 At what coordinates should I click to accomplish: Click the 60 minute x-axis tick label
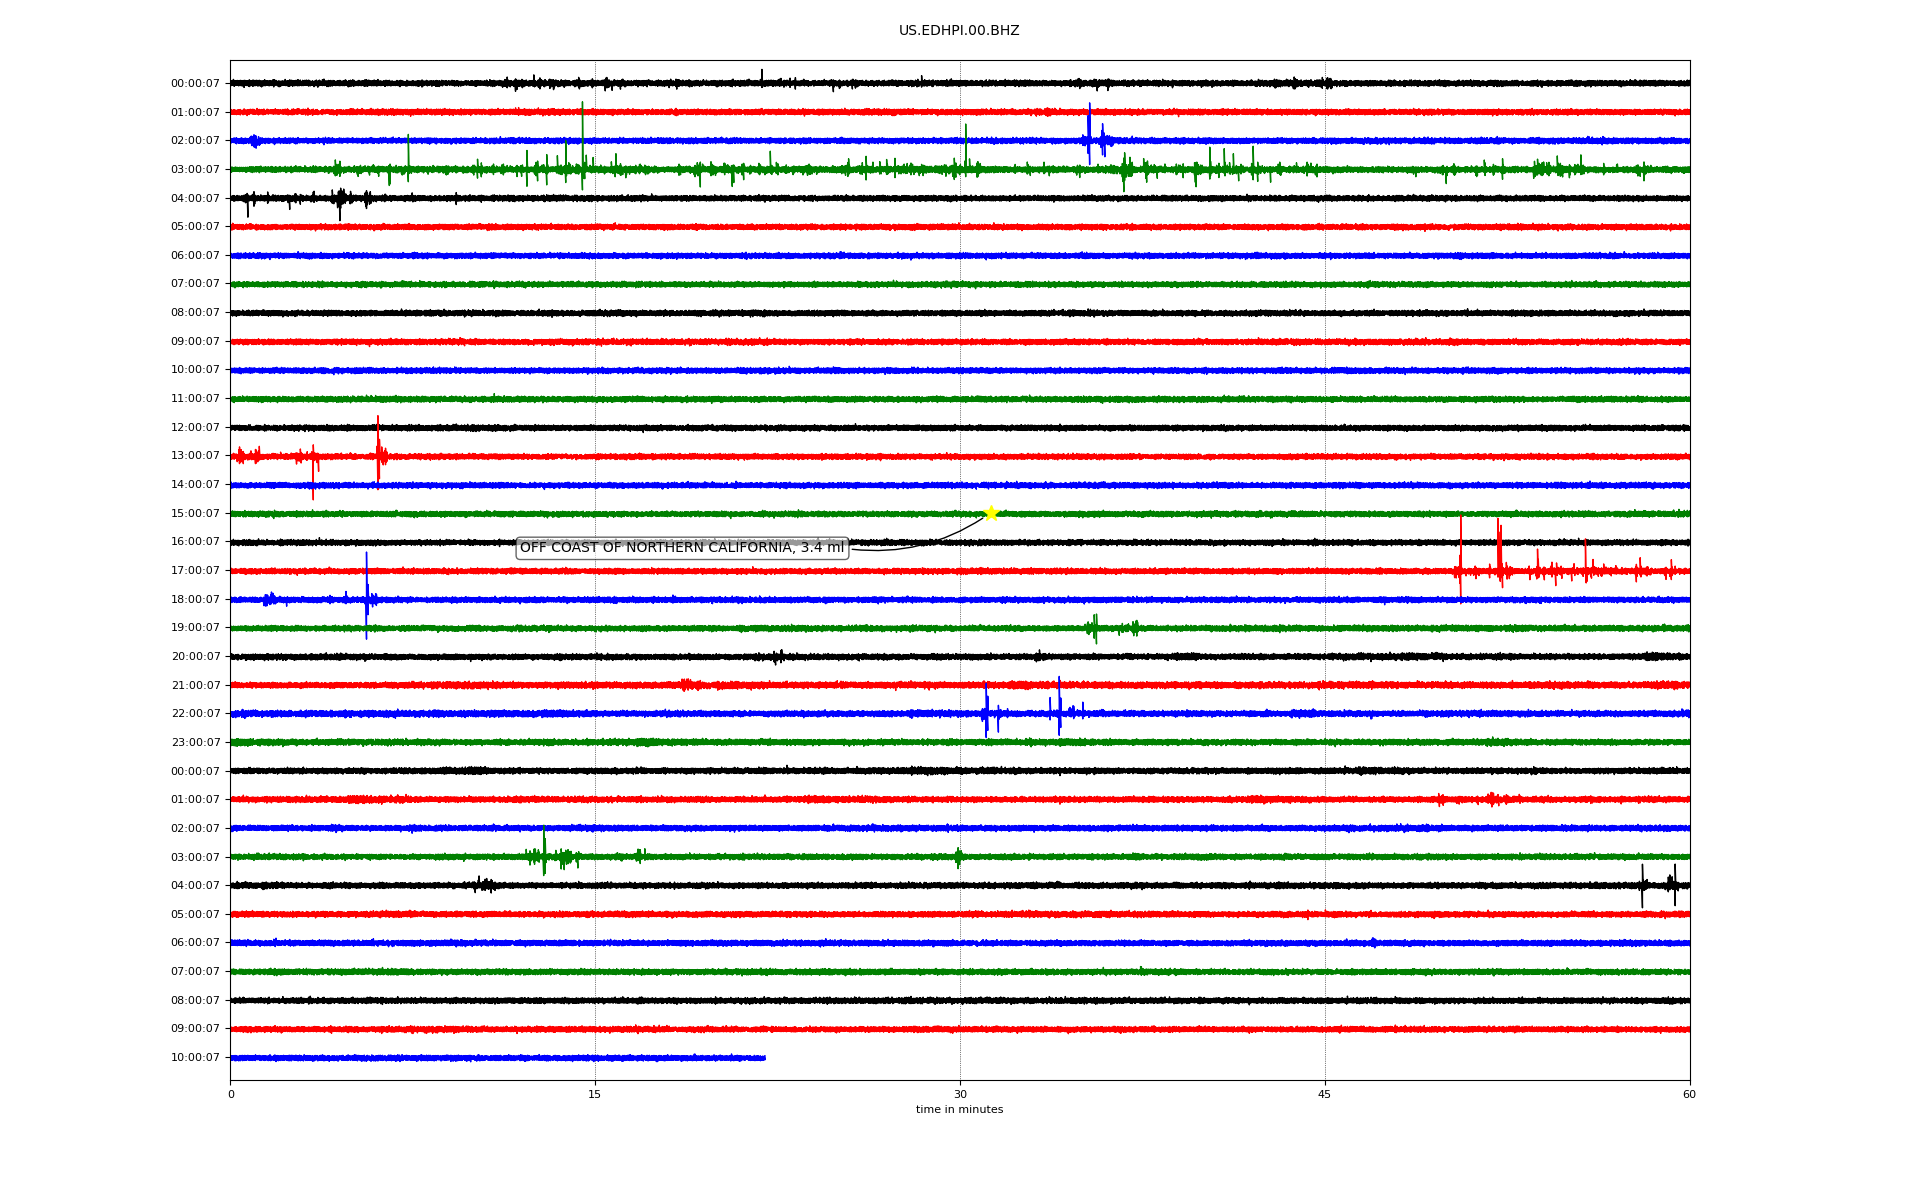tap(1689, 1095)
